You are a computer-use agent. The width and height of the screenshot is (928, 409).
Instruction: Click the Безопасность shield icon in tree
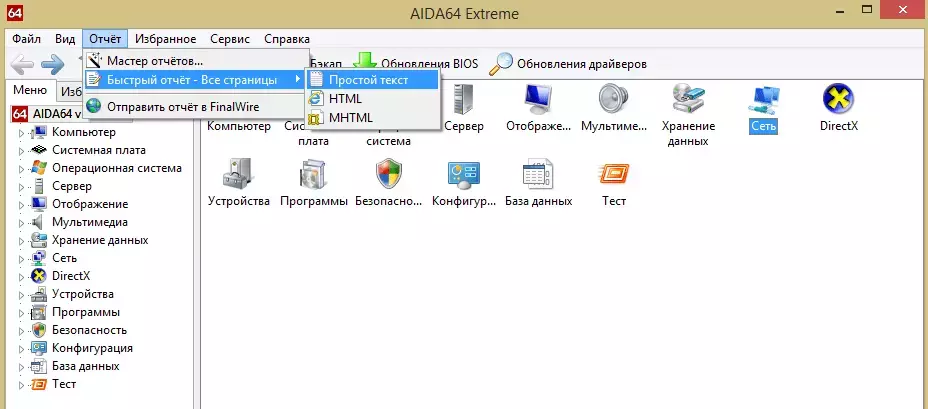point(38,330)
